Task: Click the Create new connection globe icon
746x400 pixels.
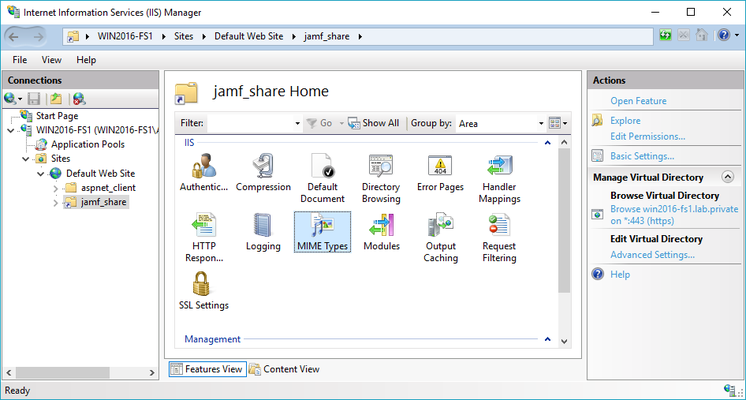Action: tap(10, 98)
